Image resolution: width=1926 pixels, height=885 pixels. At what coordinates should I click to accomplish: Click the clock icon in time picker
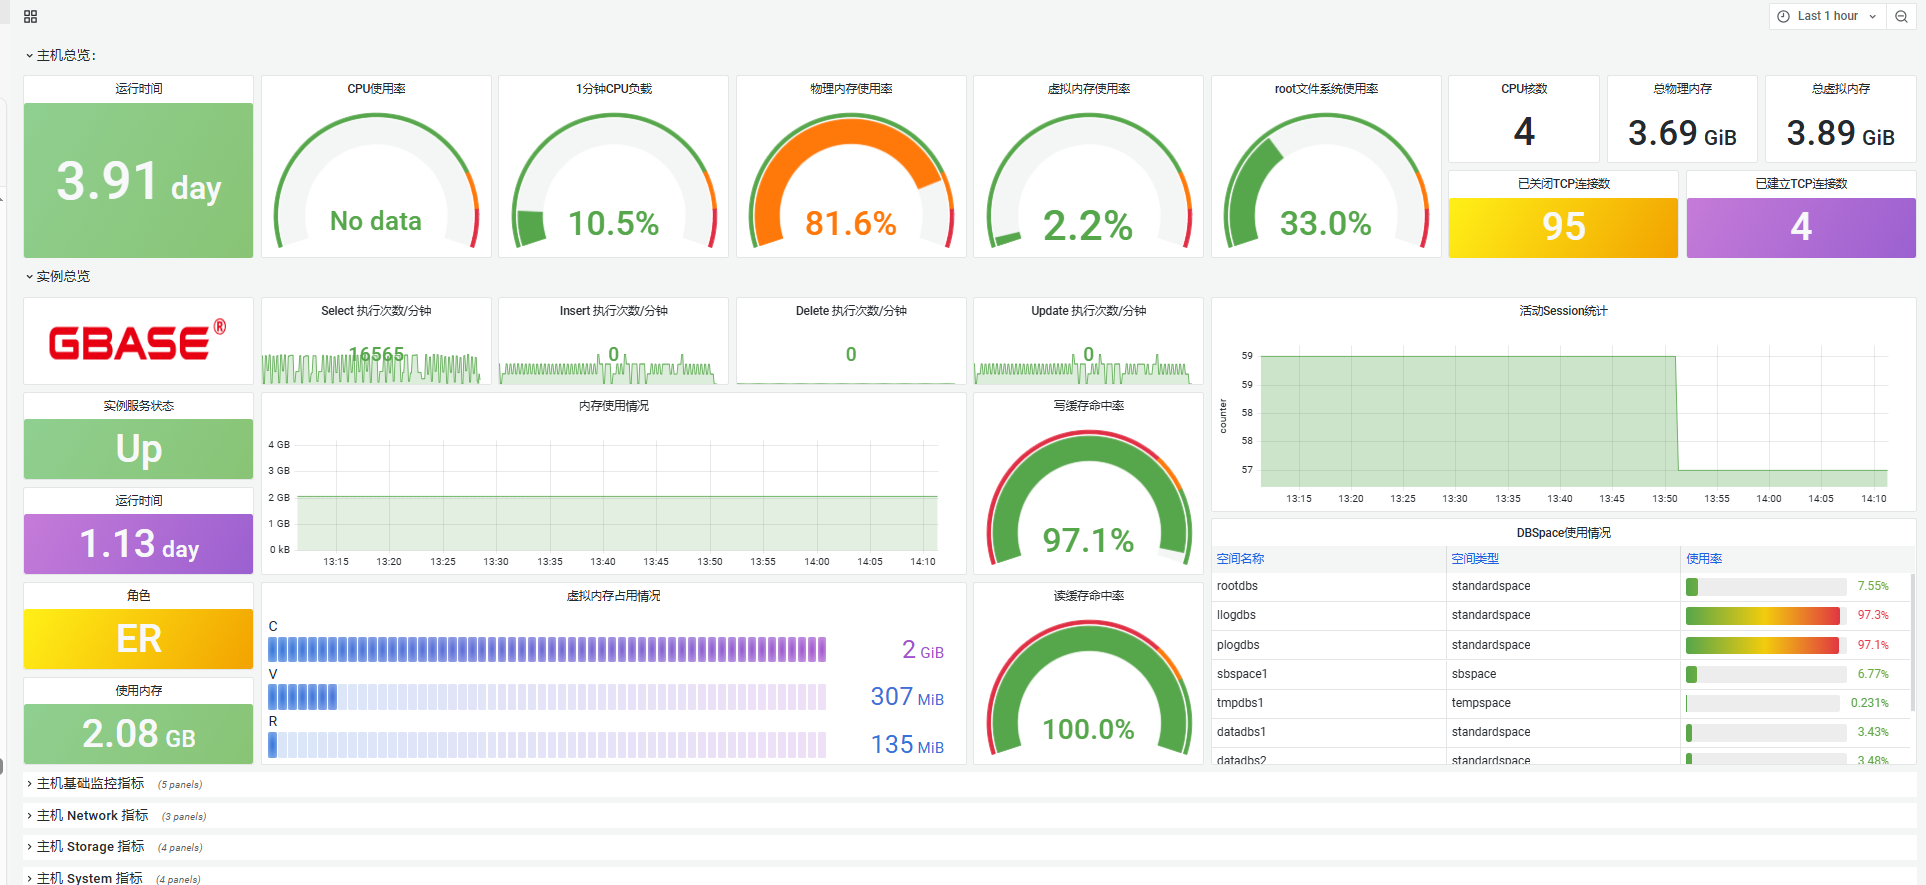click(x=1783, y=17)
